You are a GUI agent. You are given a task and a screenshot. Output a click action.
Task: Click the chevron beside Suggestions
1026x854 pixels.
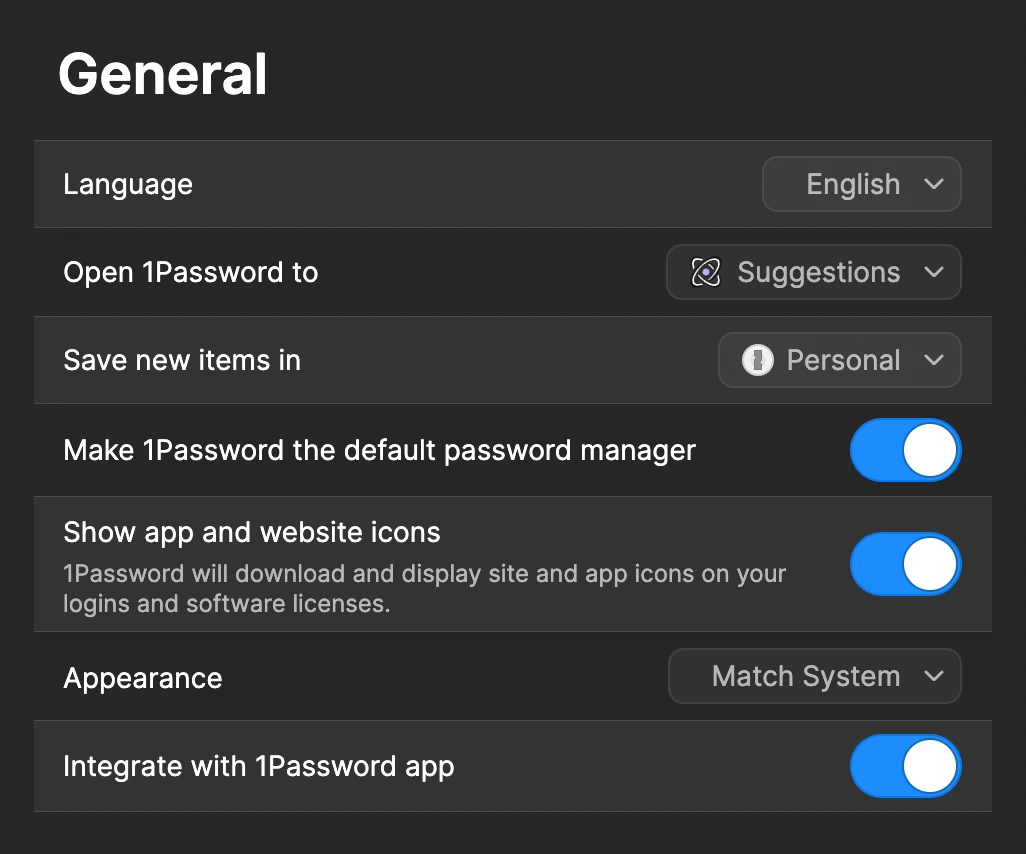point(934,272)
